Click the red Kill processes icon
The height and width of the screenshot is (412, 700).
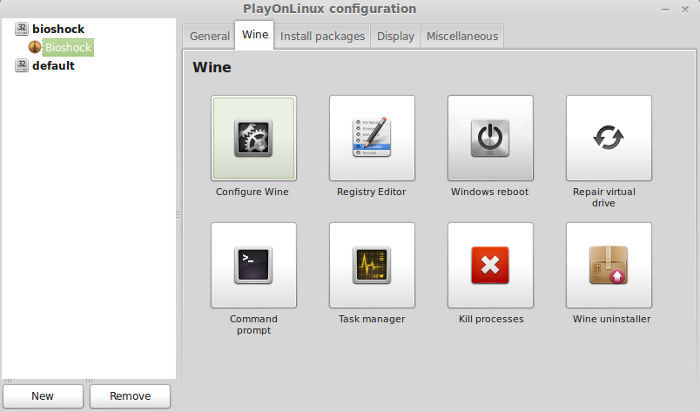click(490, 265)
